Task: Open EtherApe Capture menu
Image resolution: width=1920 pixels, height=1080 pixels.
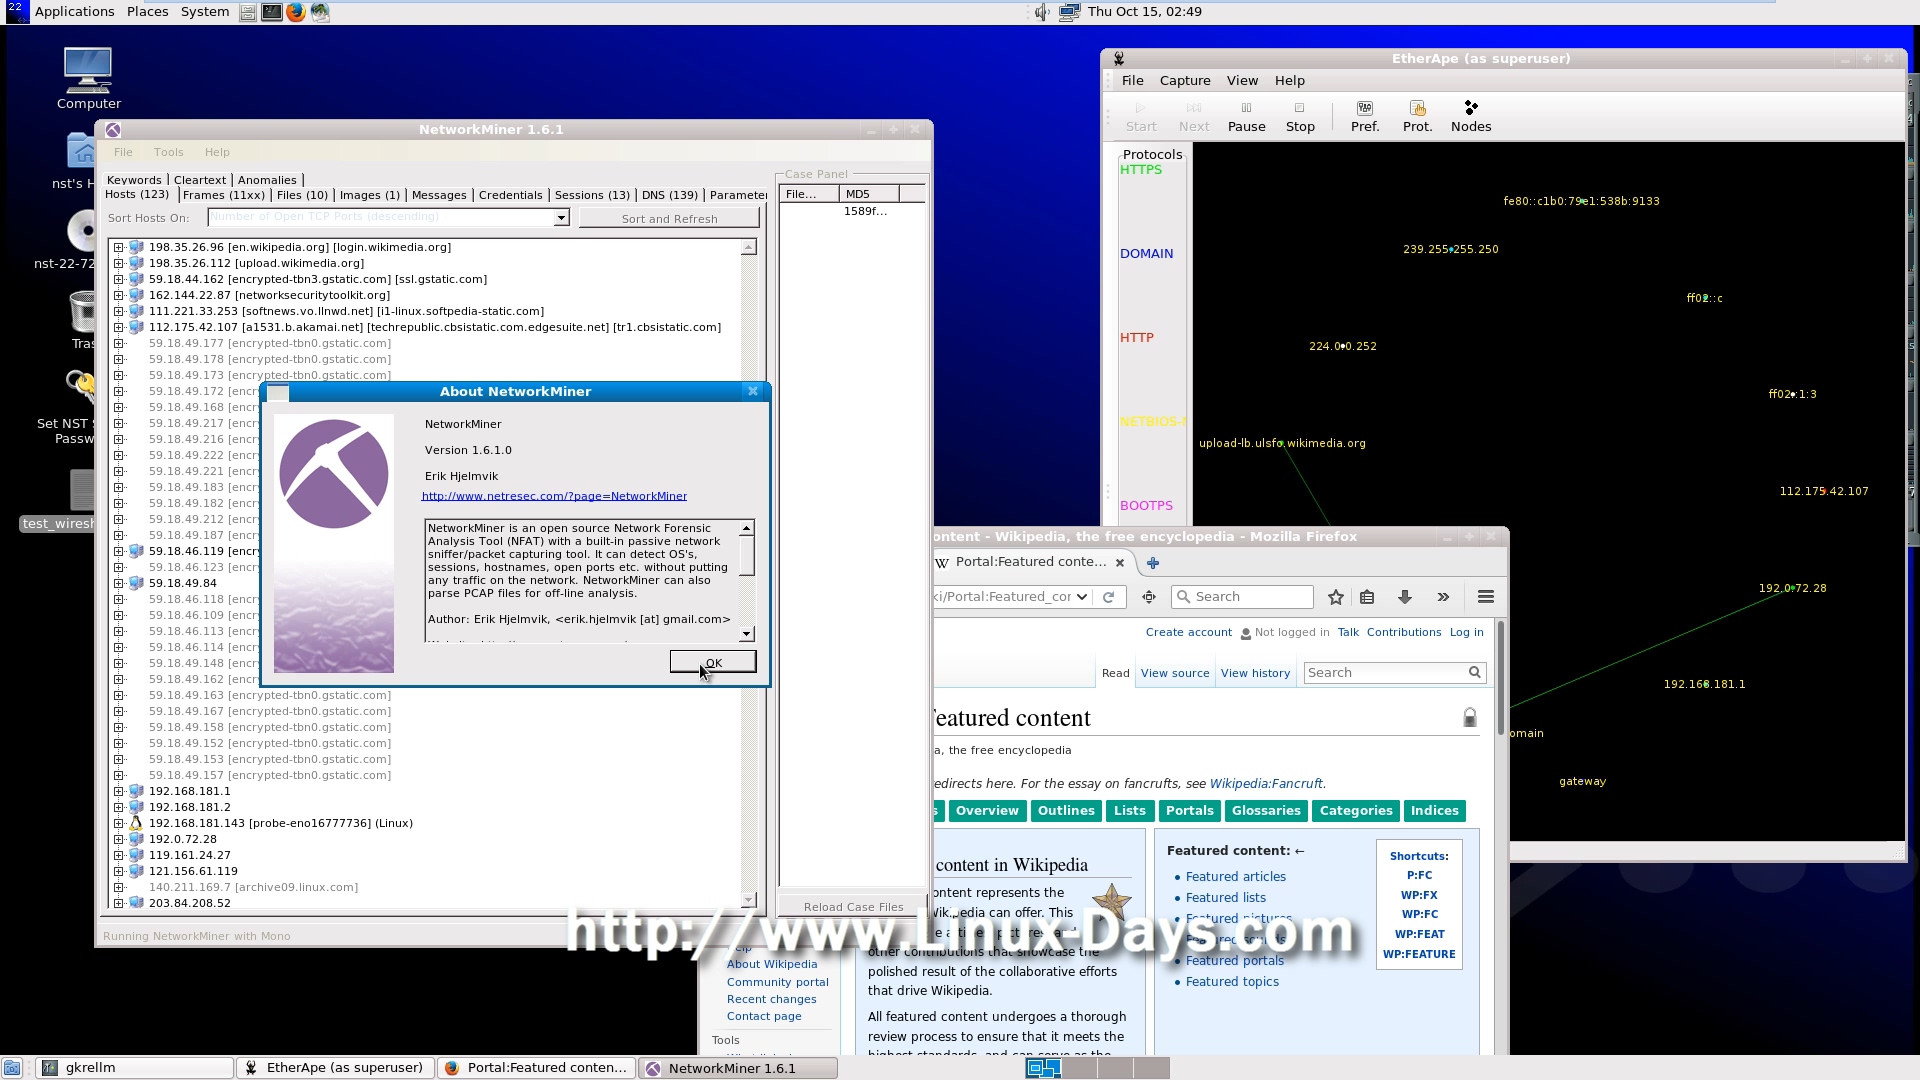Action: [x=1185, y=81]
